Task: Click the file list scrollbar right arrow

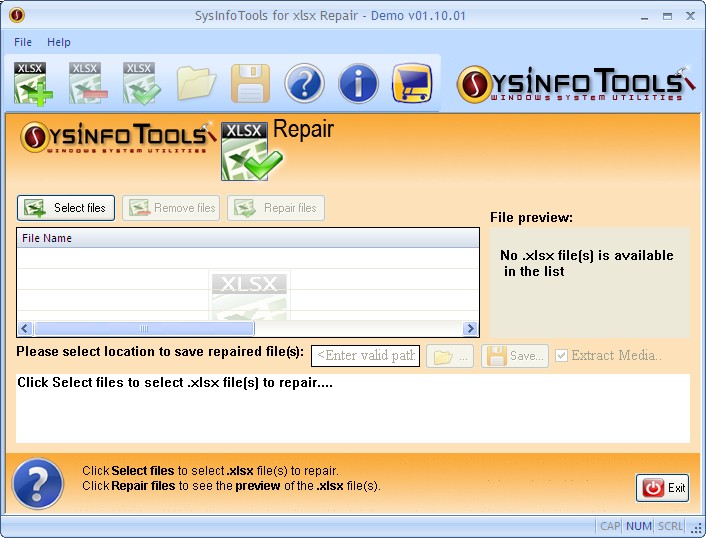Action: [470, 328]
